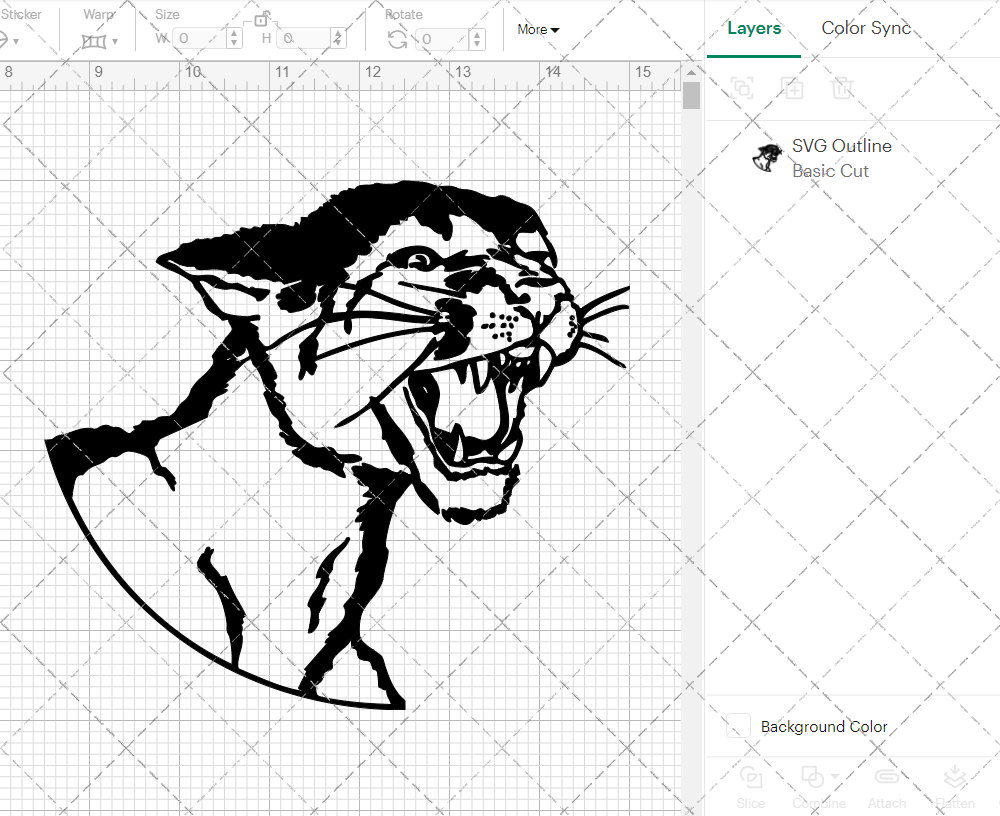Switch to the Layers tab
This screenshot has height=816, width=1000.
[754, 28]
